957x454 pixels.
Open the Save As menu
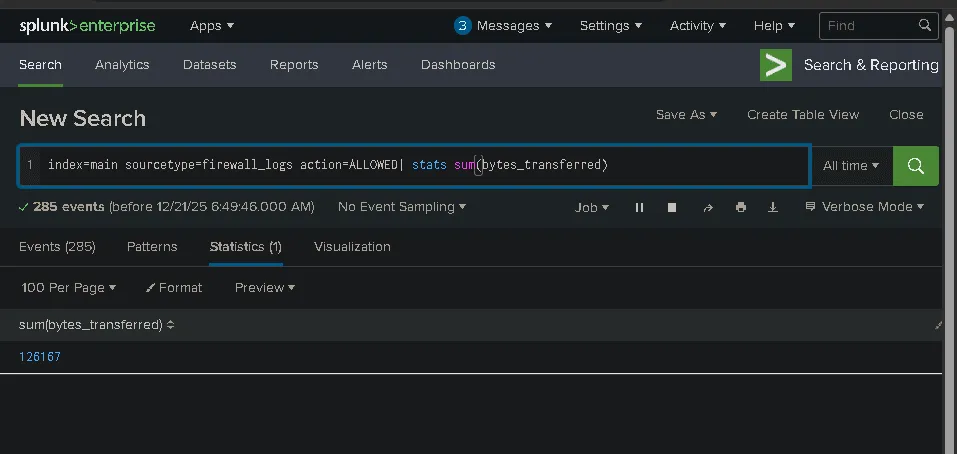pos(686,115)
